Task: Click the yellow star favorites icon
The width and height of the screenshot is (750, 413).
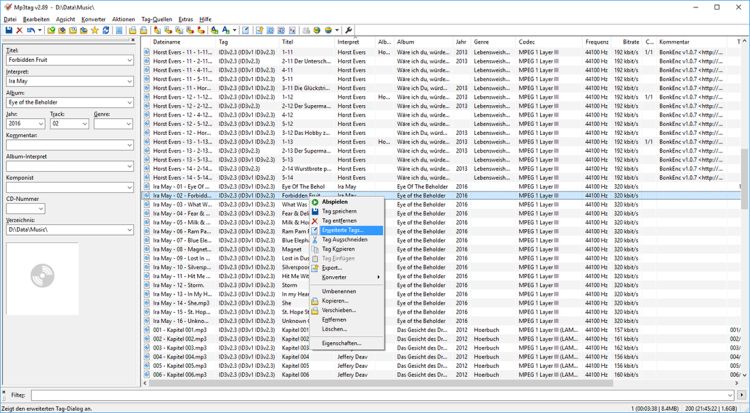Action: pos(94,30)
